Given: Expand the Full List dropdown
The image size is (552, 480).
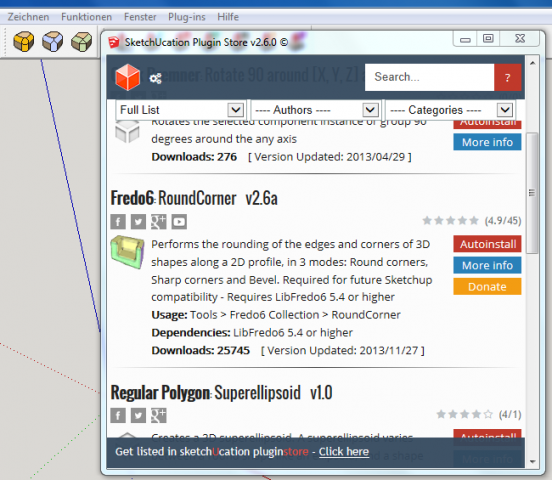Looking at the screenshot, I should 180,110.
